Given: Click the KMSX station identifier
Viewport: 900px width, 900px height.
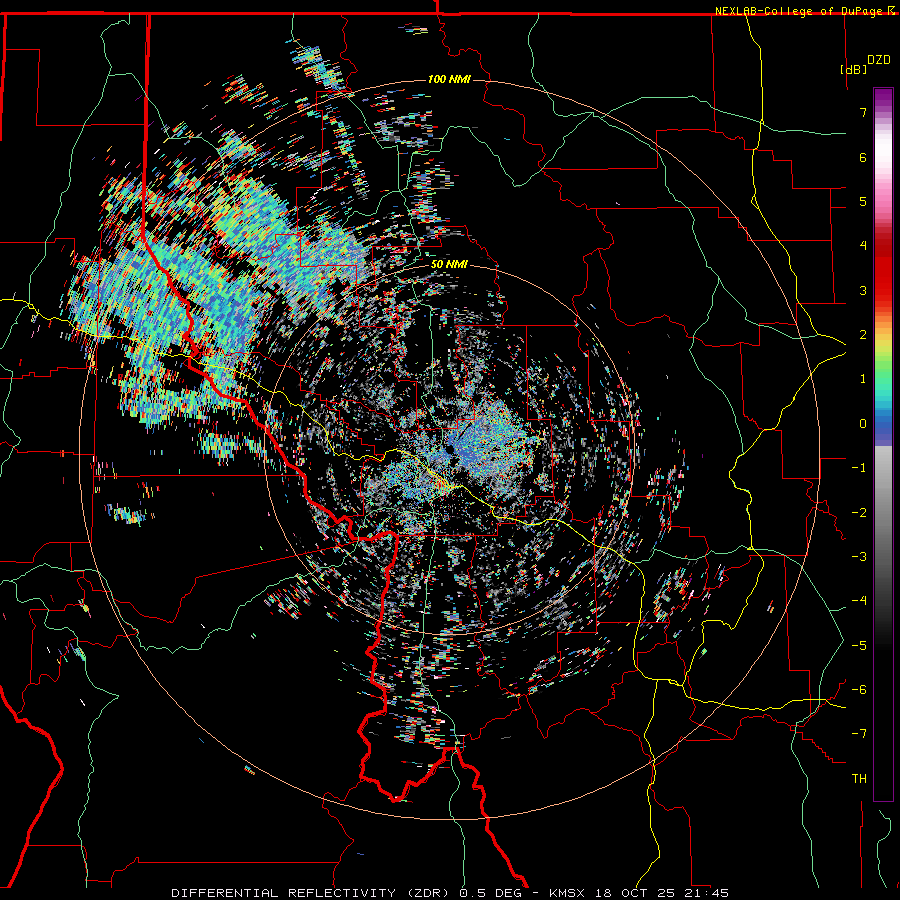Looking at the screenshot, I should 567,893.
